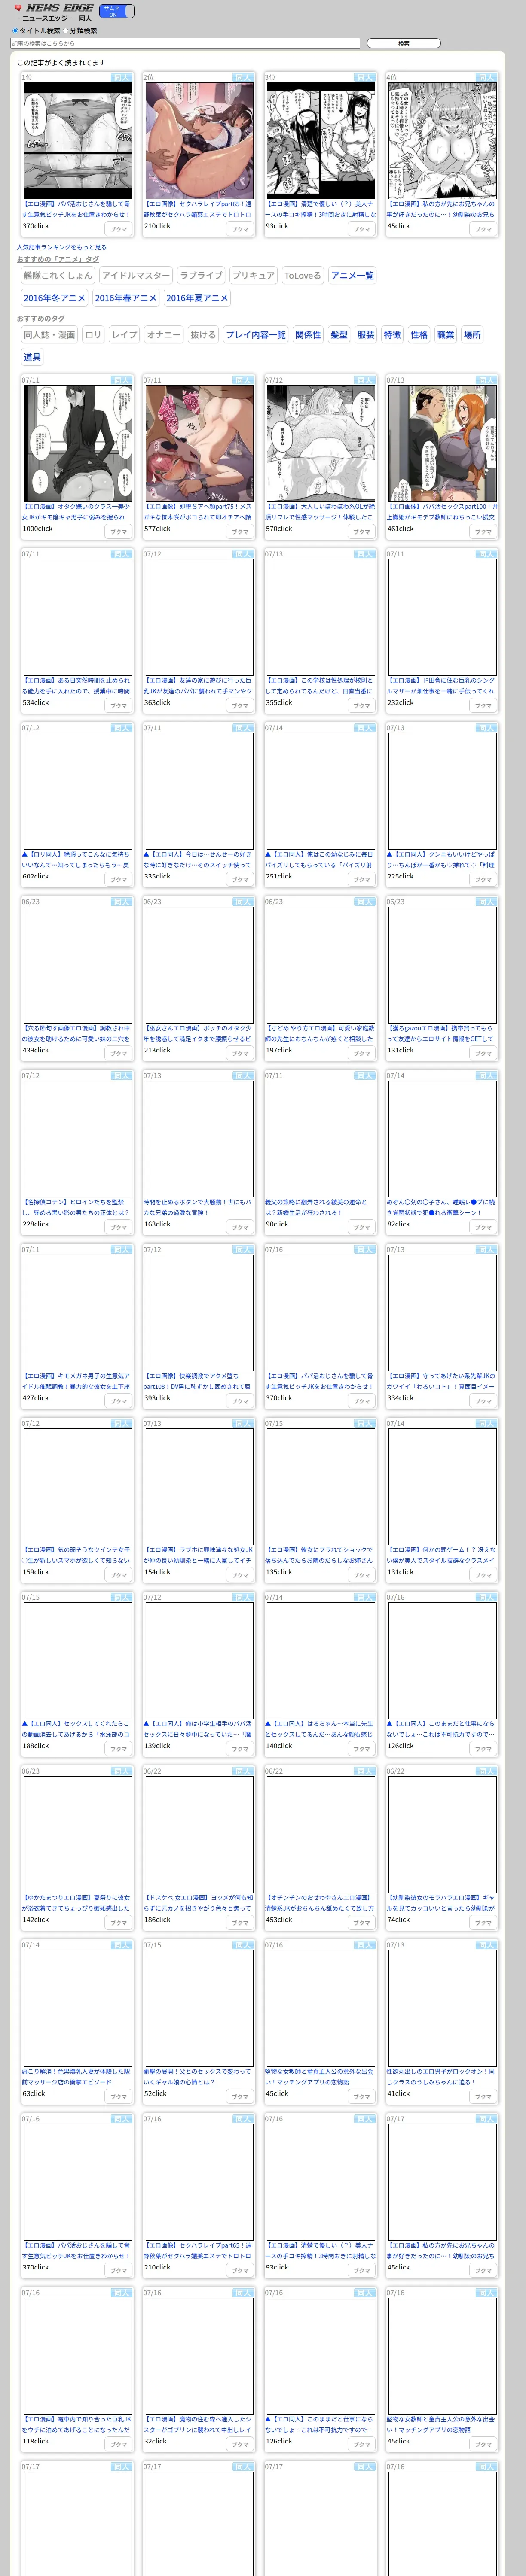This screenshot has height=2576, width=526.
Task: Select the タイトル検索 radio button
Action: (15, 31)
